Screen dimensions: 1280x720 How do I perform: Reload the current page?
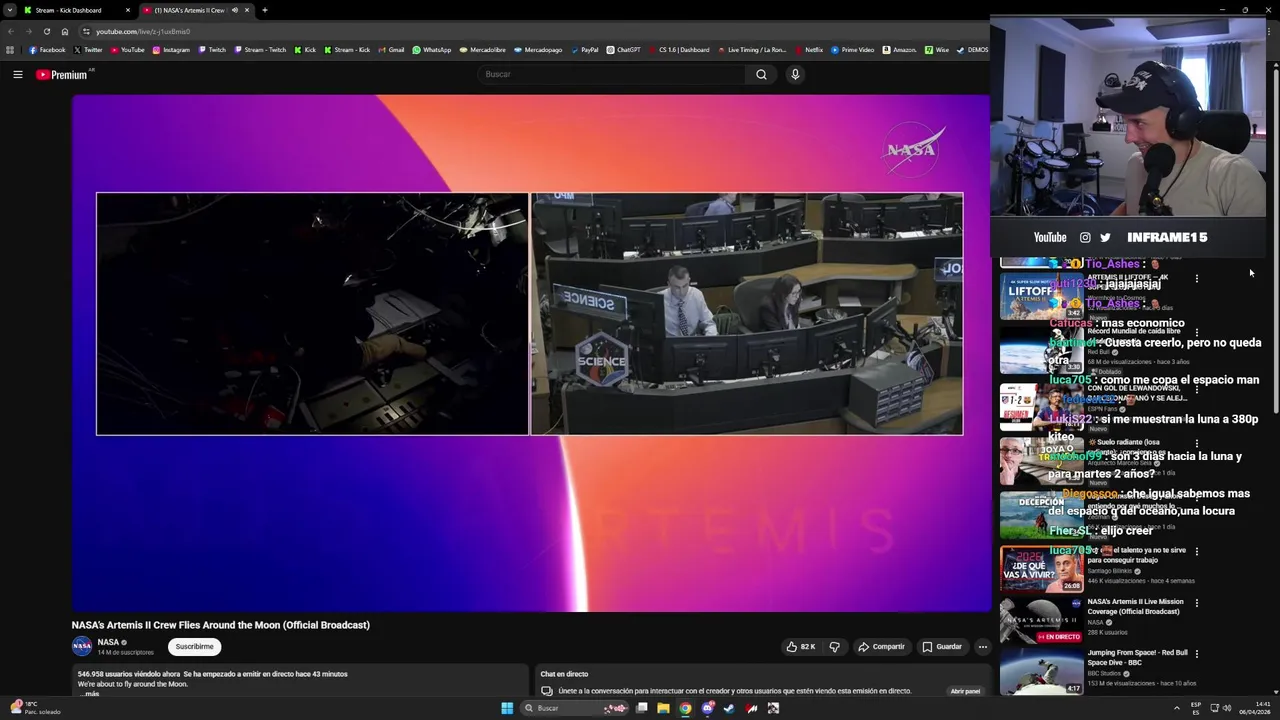click(x=46, y=31)
